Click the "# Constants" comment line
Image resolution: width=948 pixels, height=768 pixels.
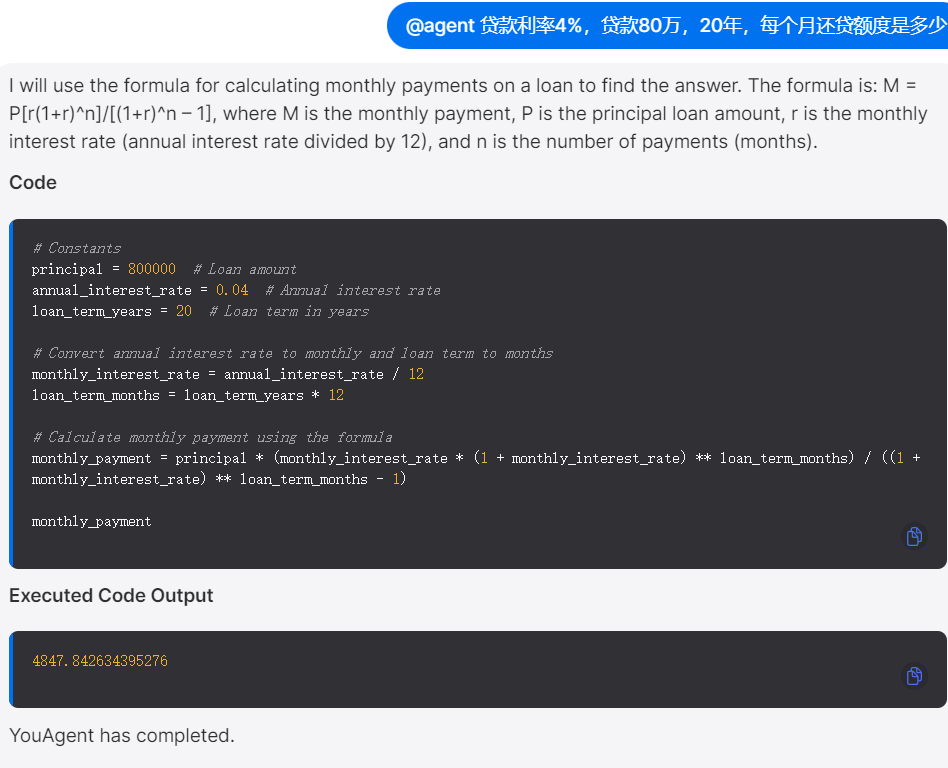(77, 249)
